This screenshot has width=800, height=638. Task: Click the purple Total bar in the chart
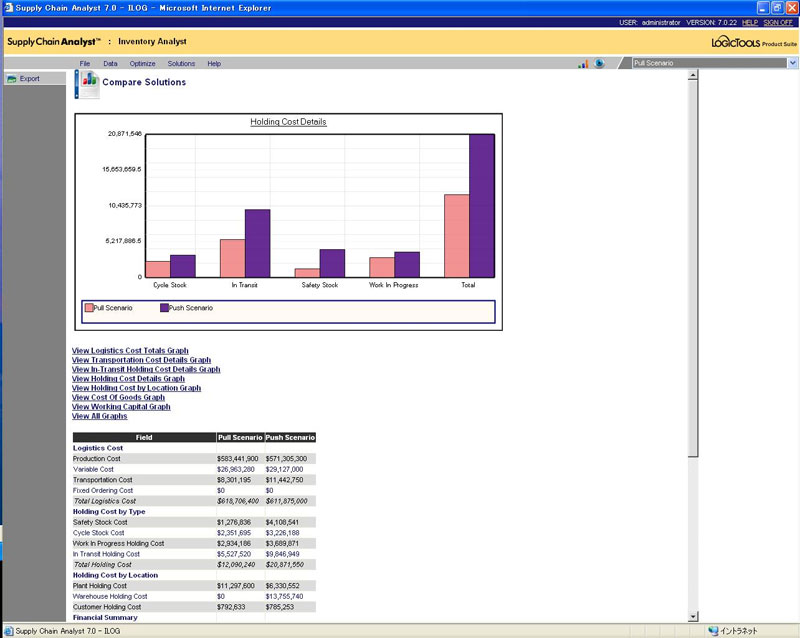[x=482, y=206]
